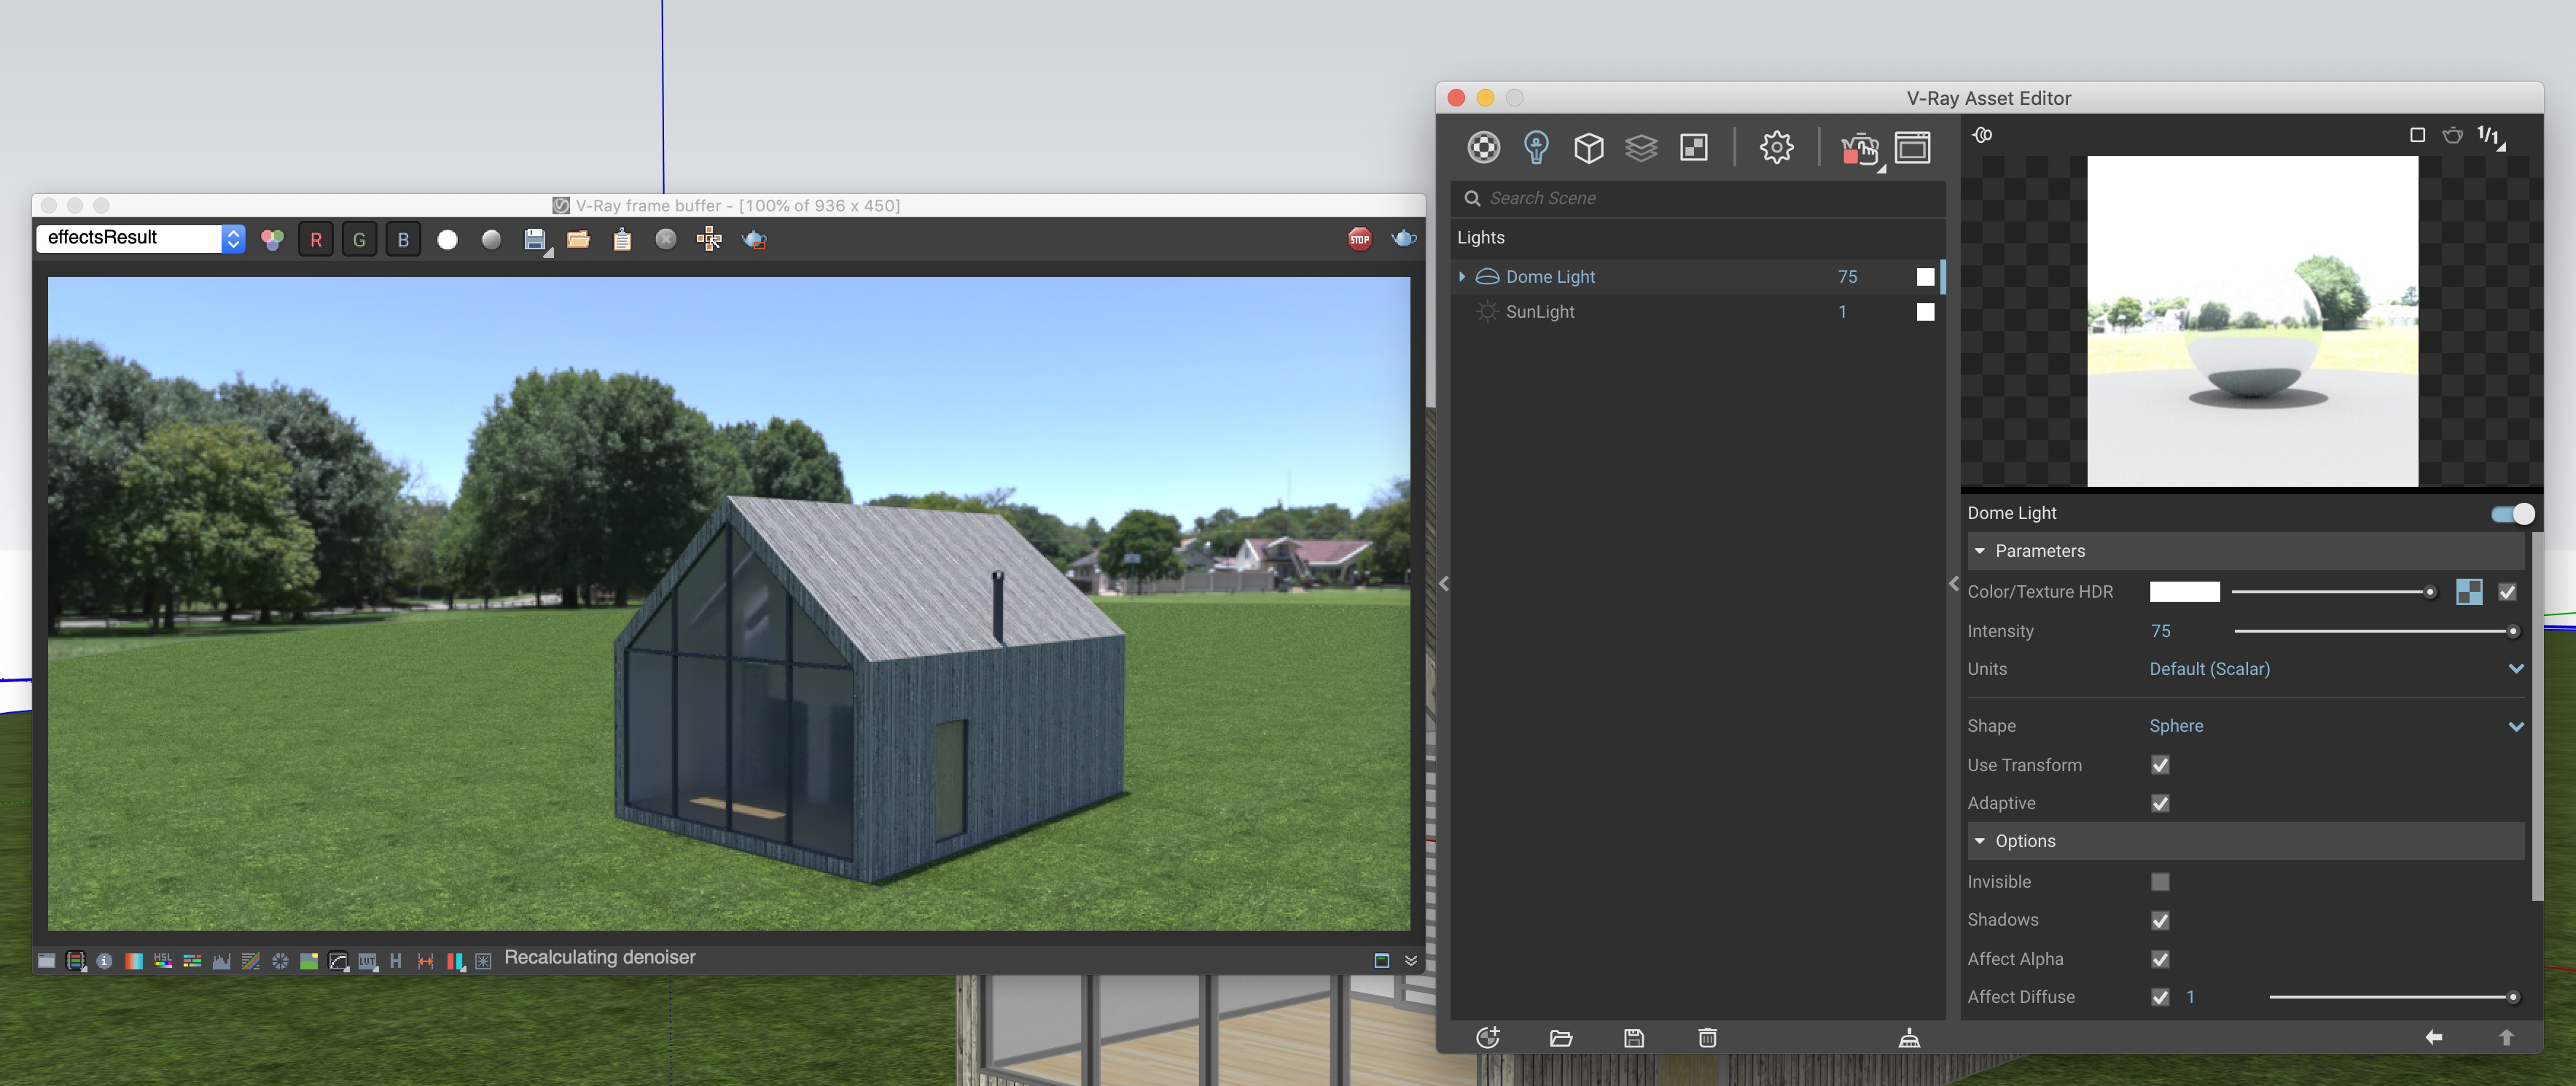The image size is (2576, 1086).
Task: Save the current channel floppy icon
Action: (536, 240)
